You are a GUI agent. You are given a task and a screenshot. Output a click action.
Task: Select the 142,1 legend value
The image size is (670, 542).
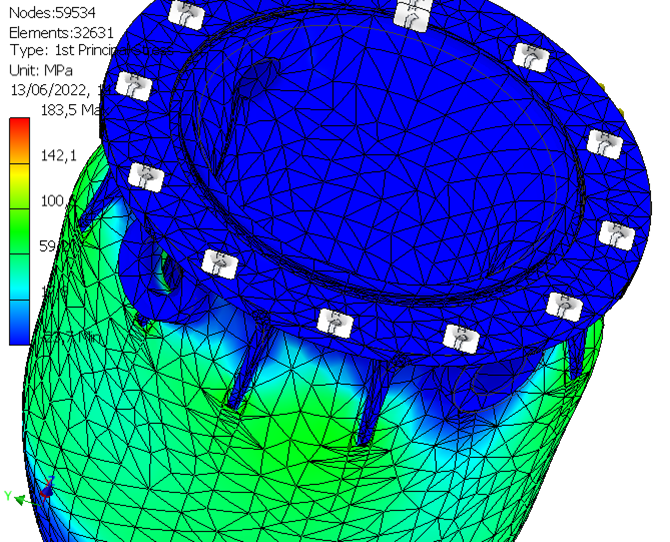click(58, 155)
